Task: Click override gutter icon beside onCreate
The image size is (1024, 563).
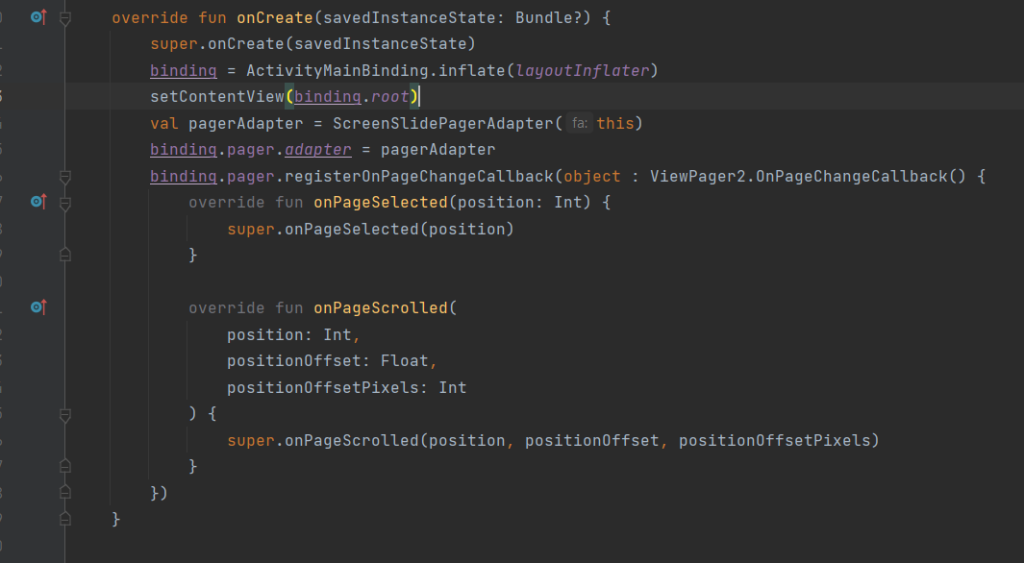Action: (38, 18)
